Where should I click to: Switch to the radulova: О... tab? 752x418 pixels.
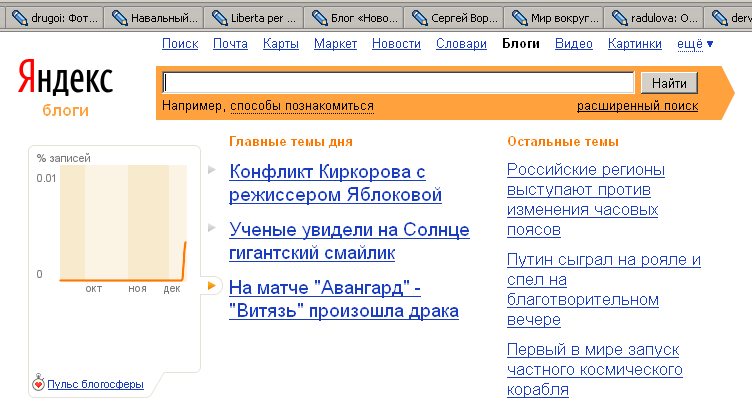655,18
